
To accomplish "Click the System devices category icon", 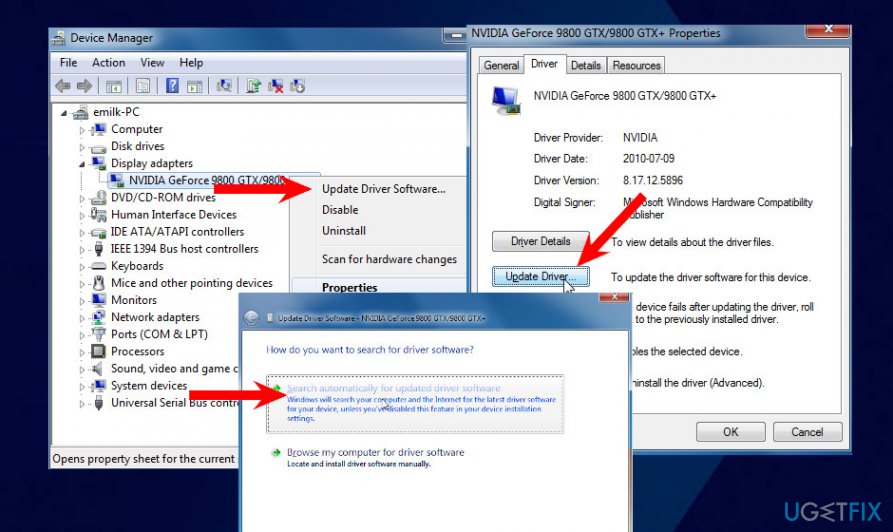I will pos(99,386).
